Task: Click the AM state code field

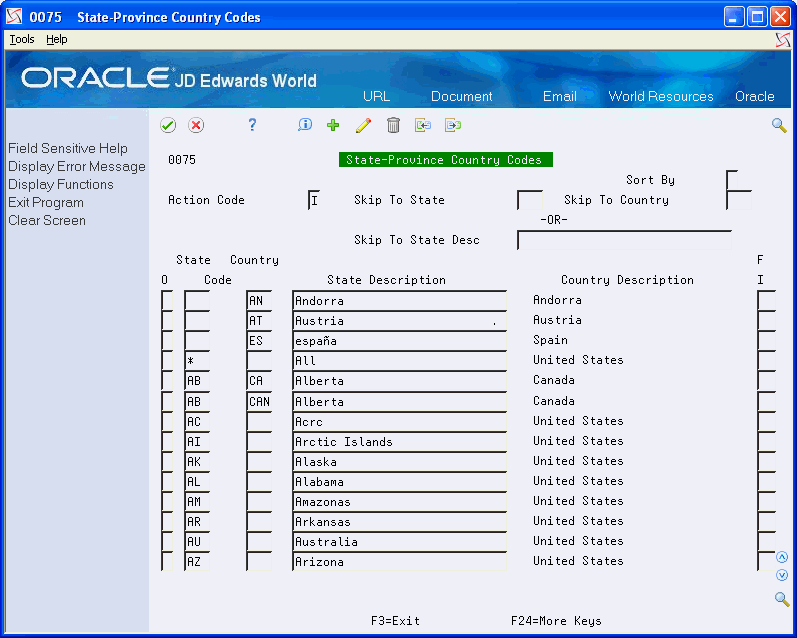Action: coord(197,501)
